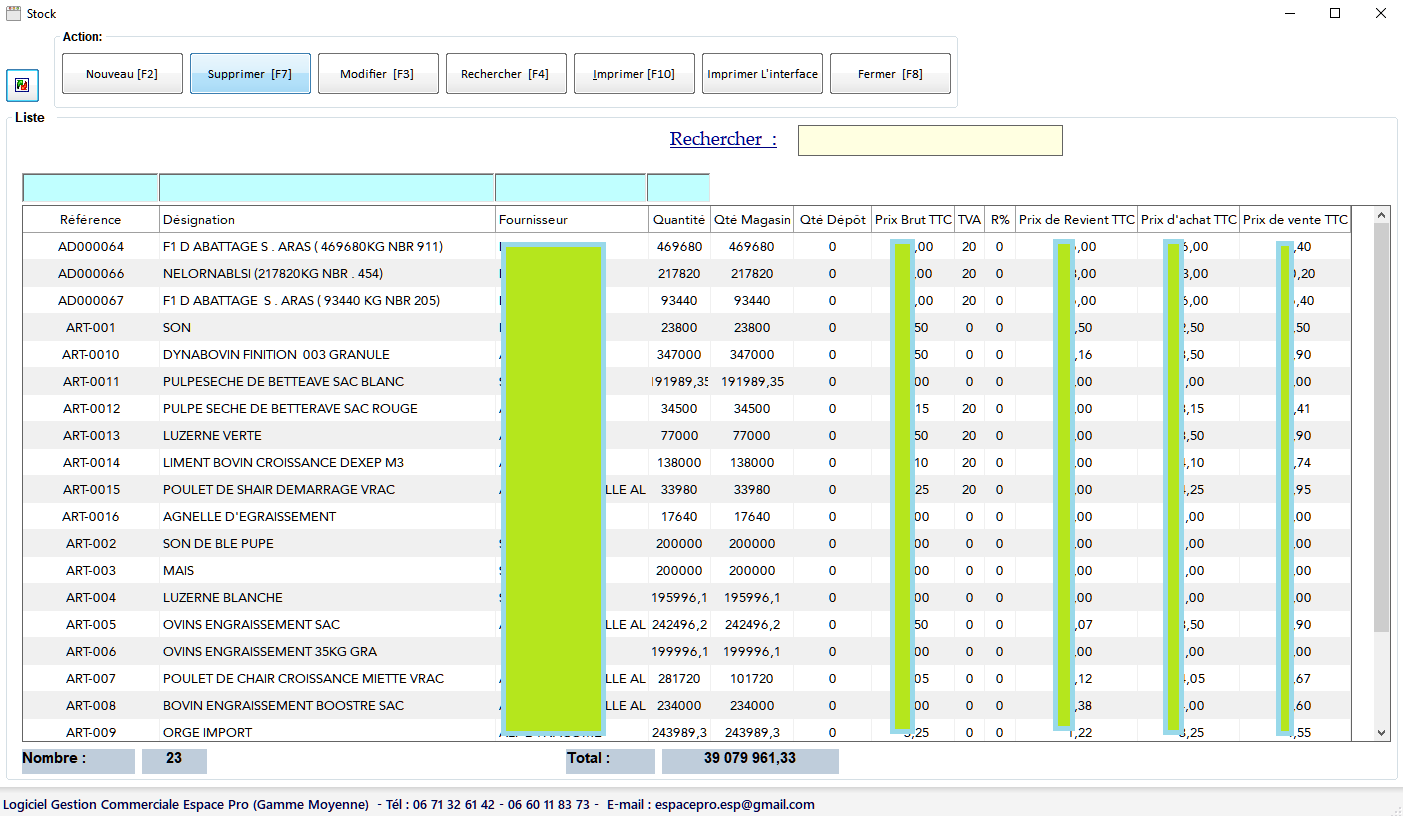1403x818 pixels.
Task: Click the Rechercher [F4] button
Action: (x=506, y=74)
